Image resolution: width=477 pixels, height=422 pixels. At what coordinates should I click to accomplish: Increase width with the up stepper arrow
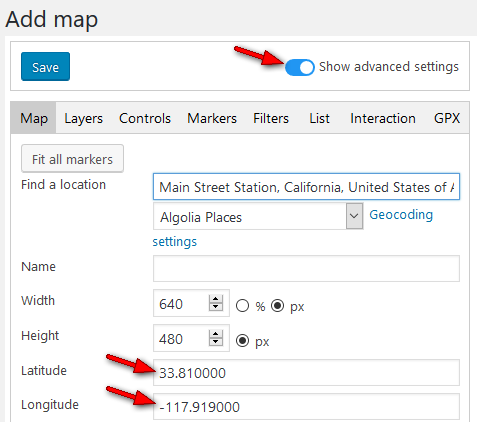click(x=216, y=299)
